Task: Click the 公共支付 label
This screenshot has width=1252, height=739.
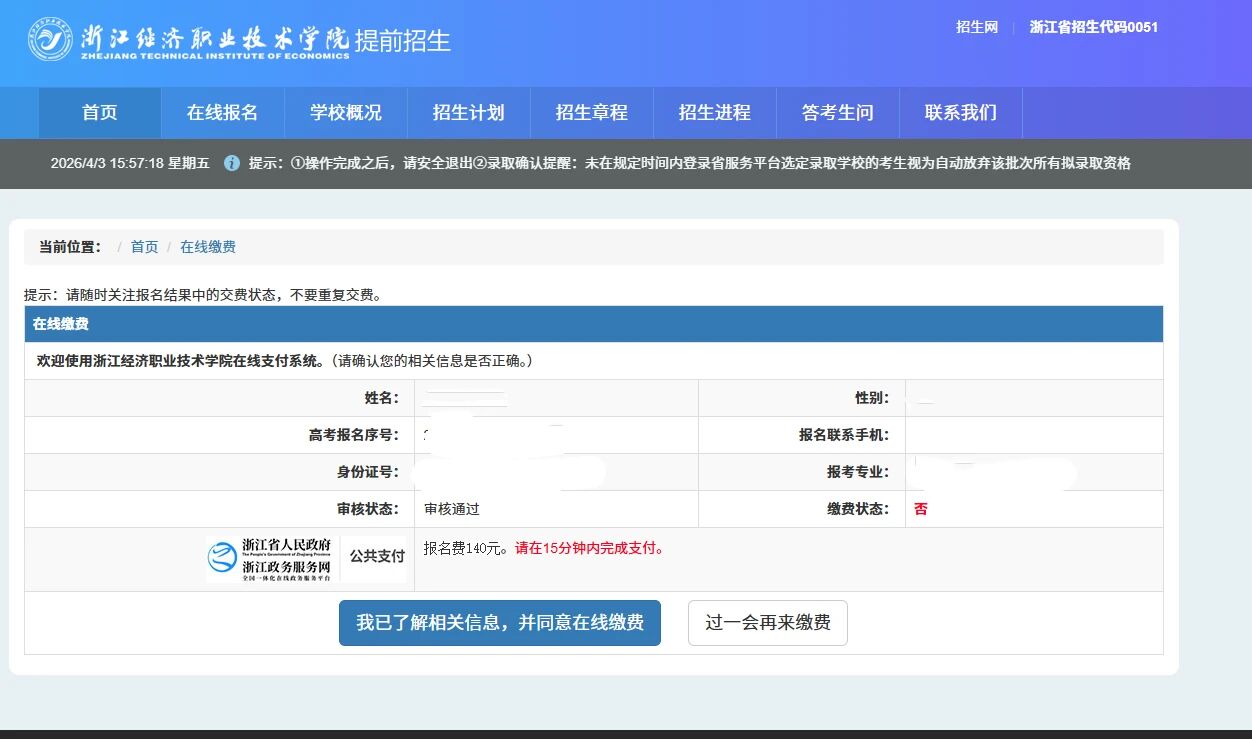Action: coord(377,556)
